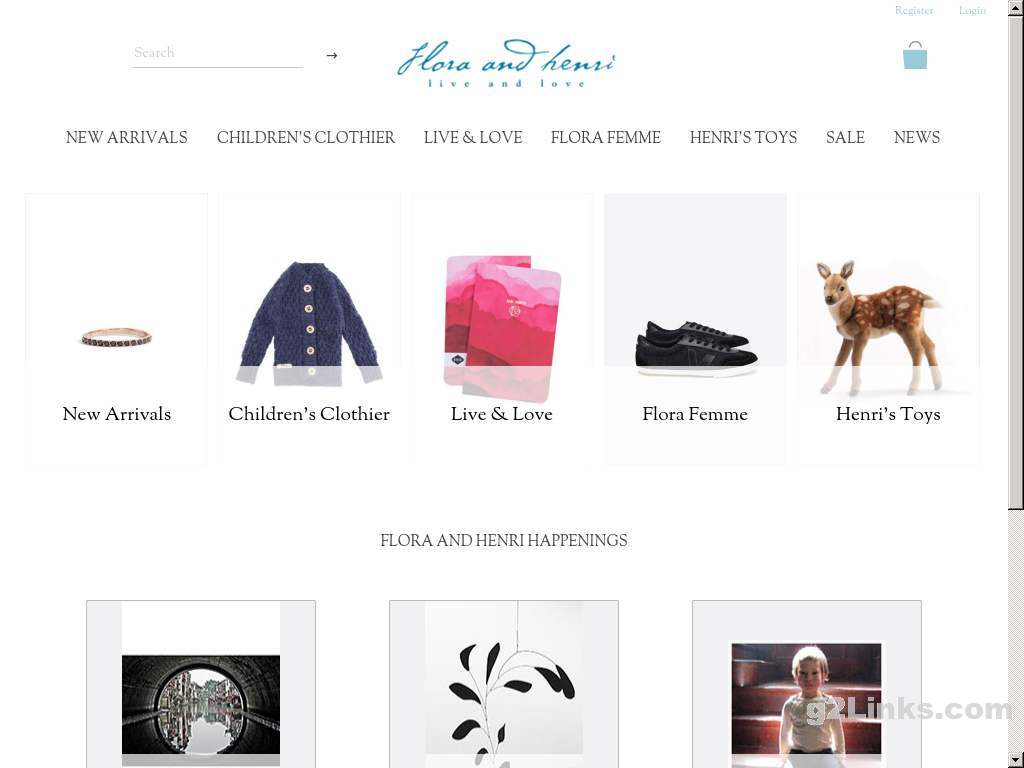Open the NEW ARRIVALS menu item
This screenshot has width=1024, height=768.
pos(127,137)
